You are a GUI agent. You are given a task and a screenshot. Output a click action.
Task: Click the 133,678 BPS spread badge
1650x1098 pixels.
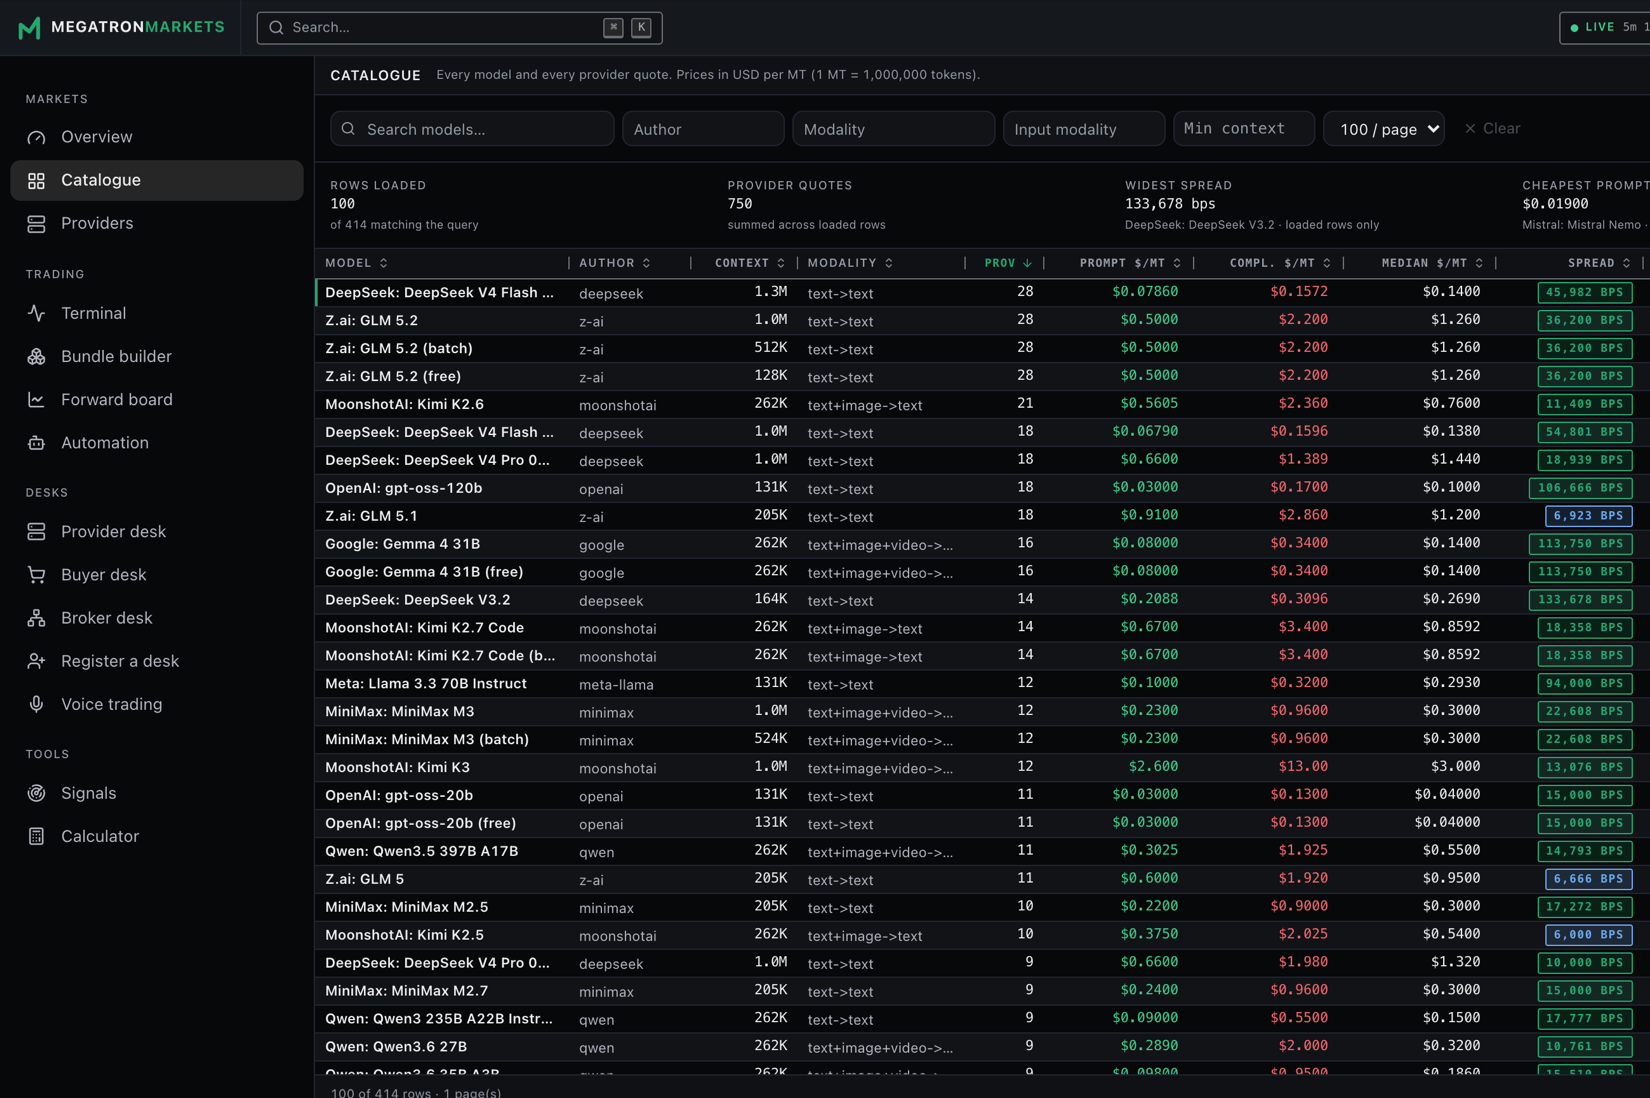1580,600
